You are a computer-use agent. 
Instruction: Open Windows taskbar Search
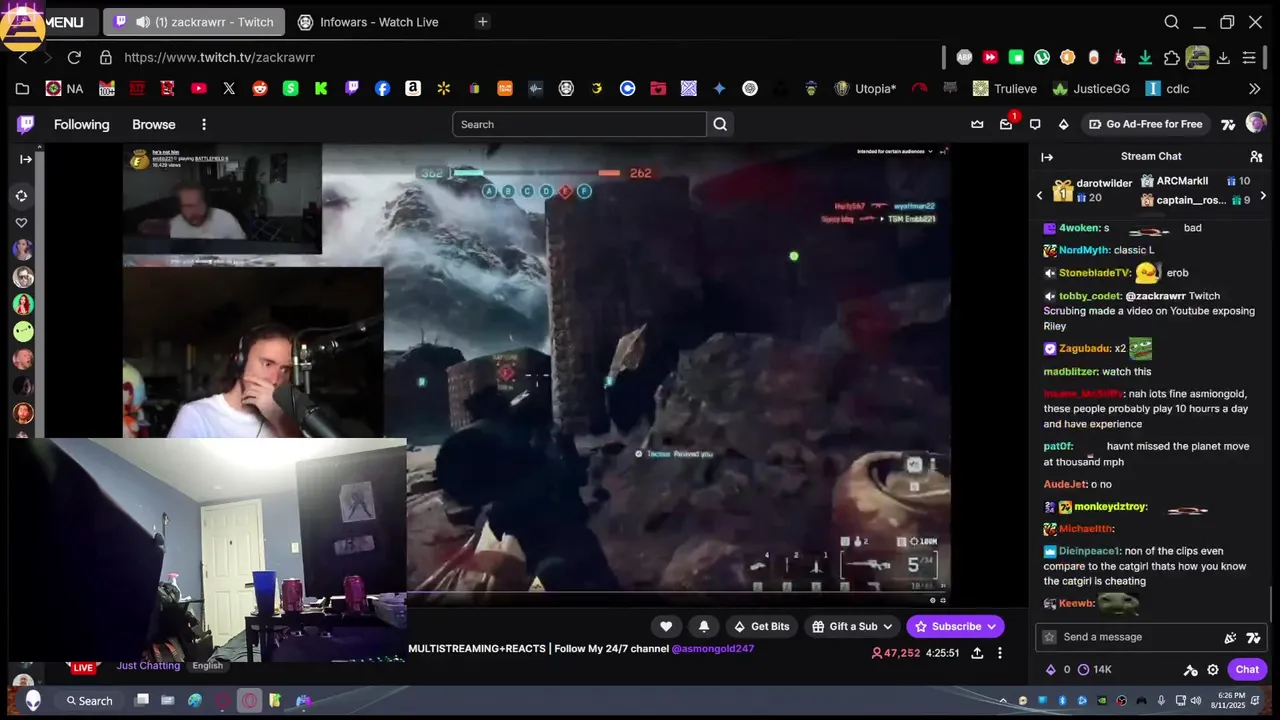click(x=90, y=701)
